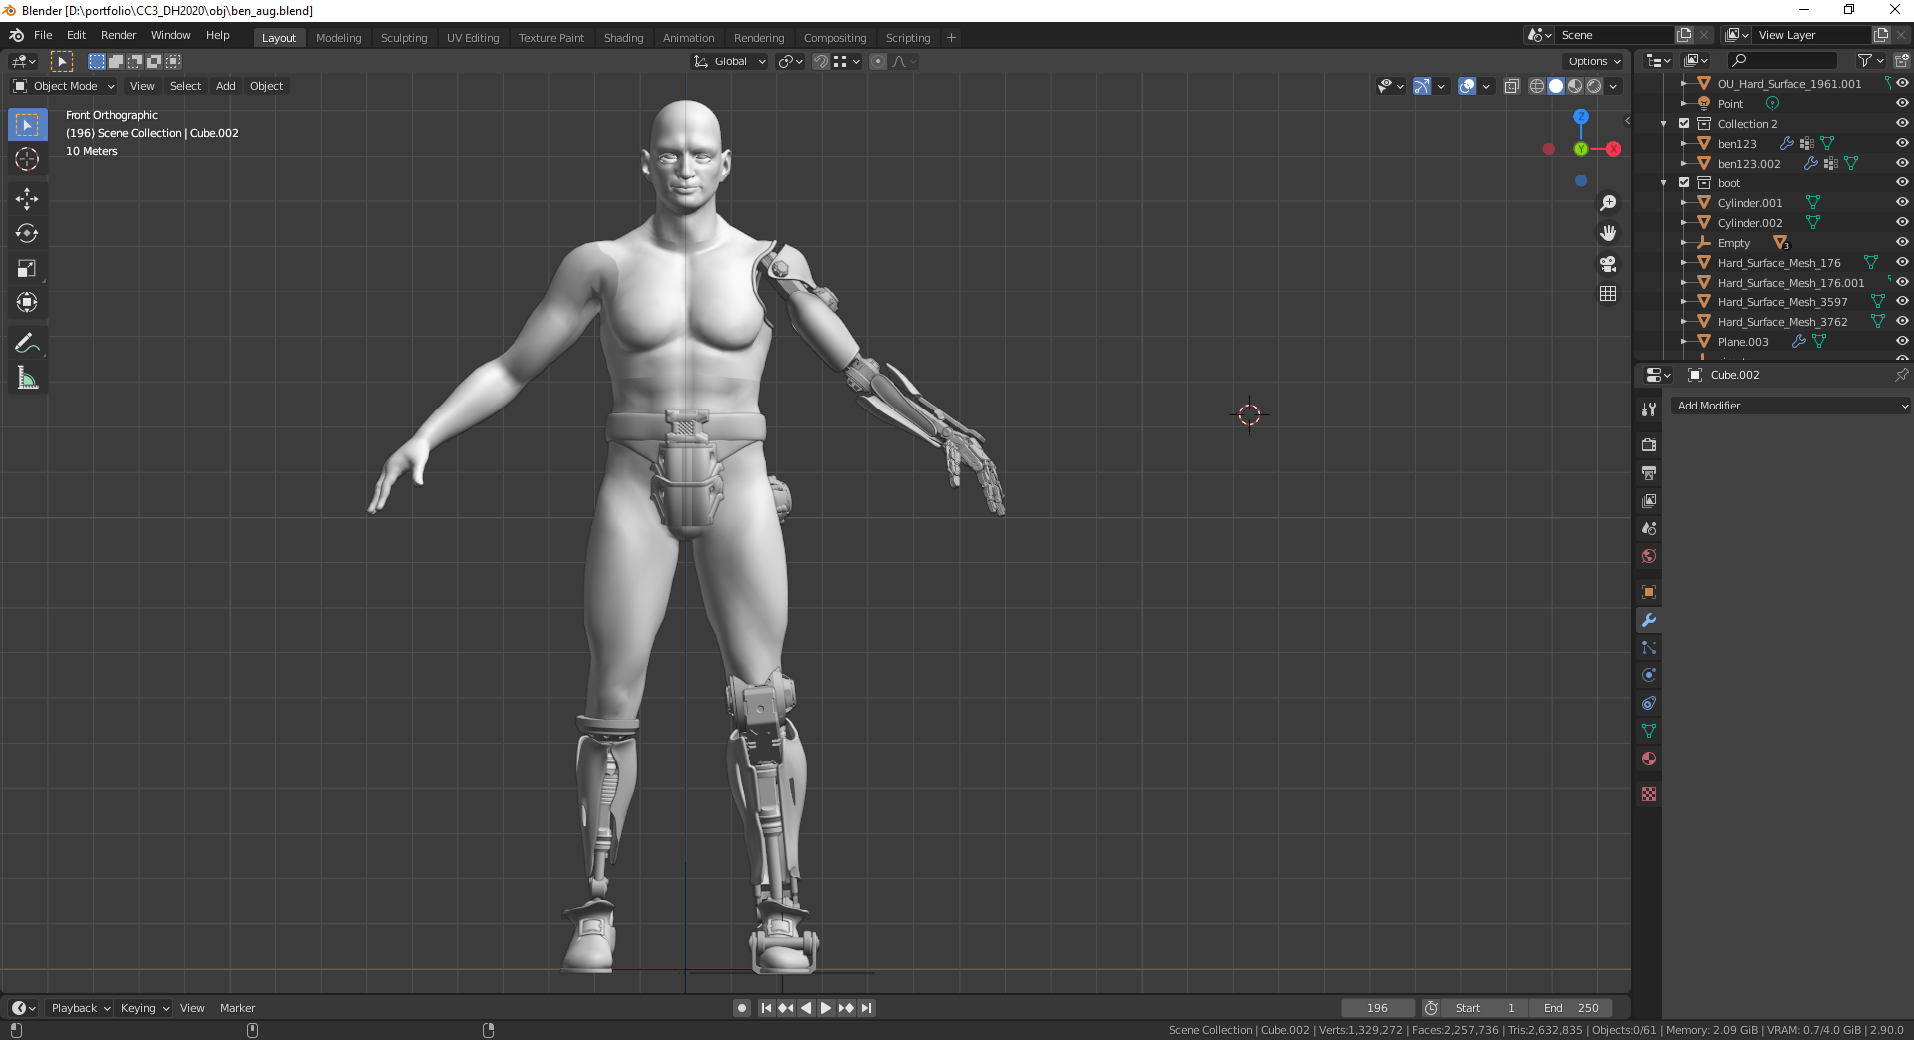1914x1040 pixels.
Task: Activate the Transform tool
Action: click(x=27, y=302)
